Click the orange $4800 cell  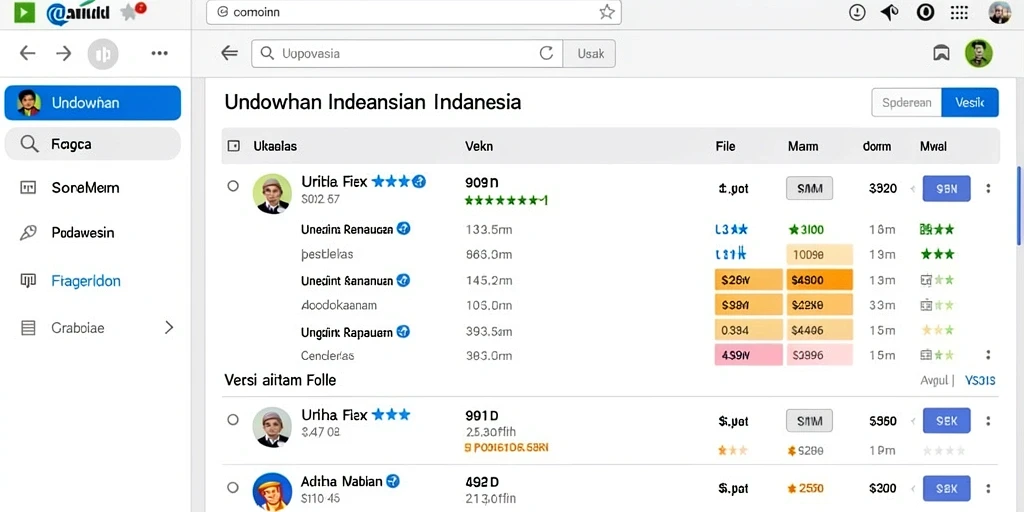tap(820, 280)
